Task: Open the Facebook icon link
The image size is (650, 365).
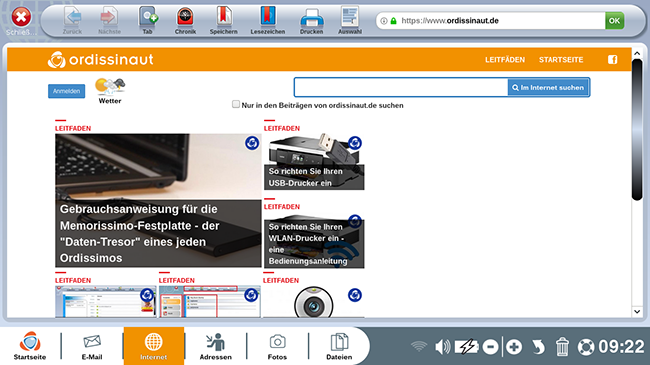Action: click(x=613, y=60)
